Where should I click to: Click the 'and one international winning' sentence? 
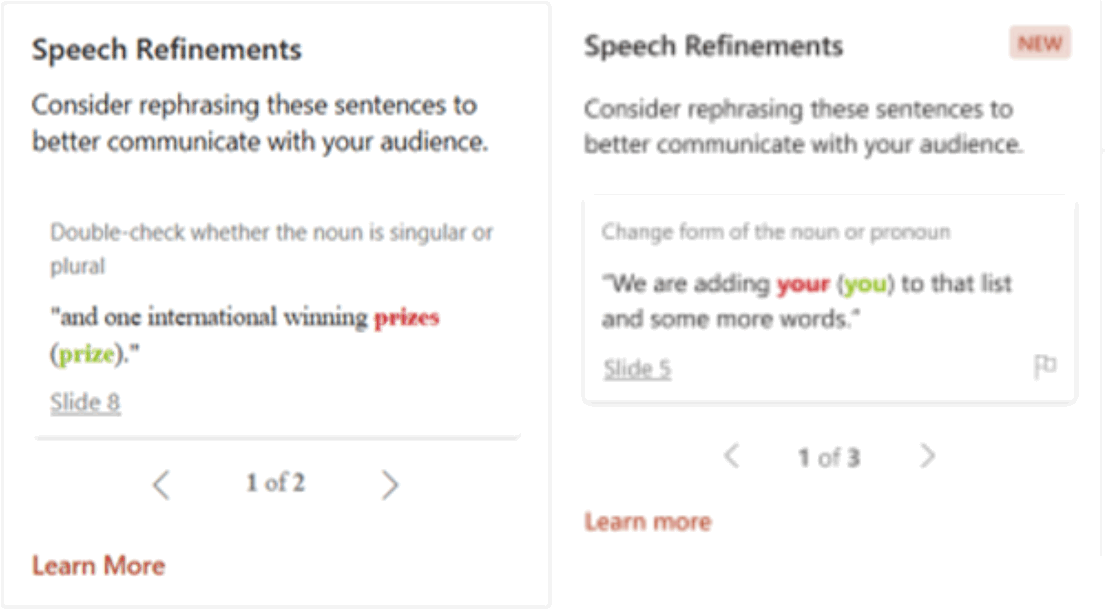(212, 318)
